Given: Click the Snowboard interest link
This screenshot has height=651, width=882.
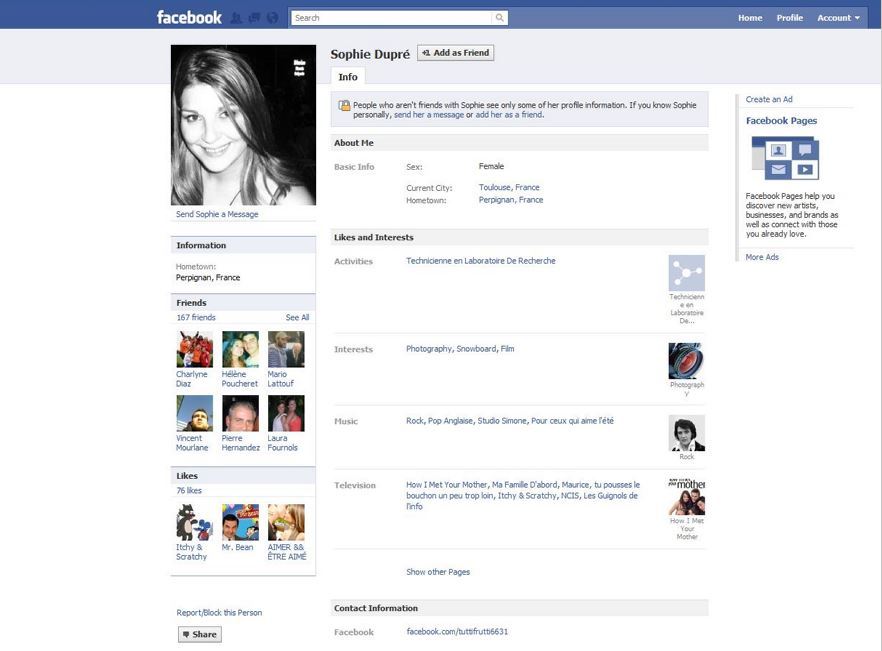Looking at the screenshot, I should pos(476,349).
